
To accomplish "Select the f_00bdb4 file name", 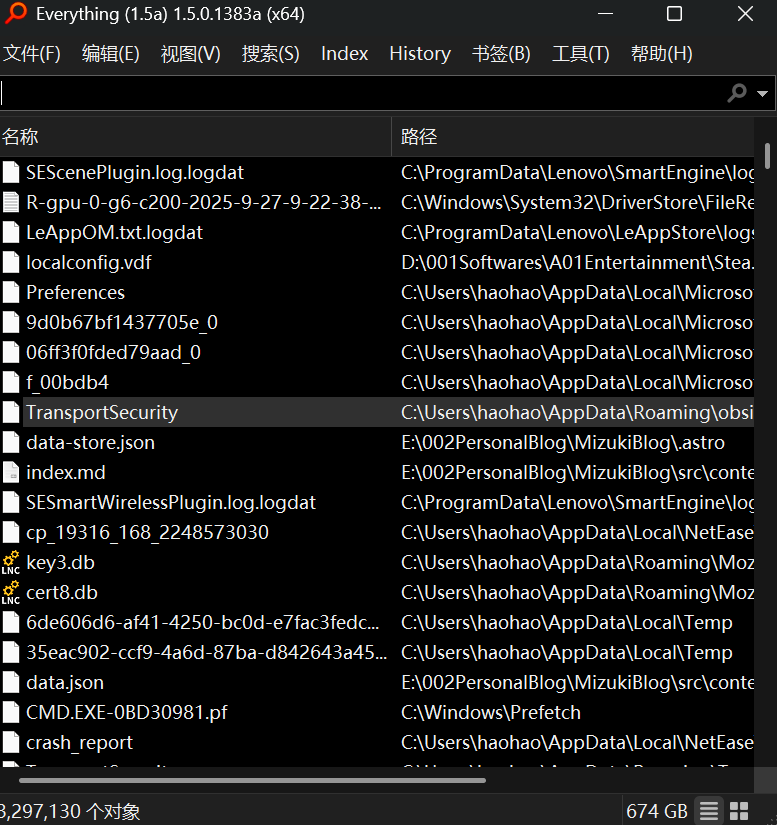I will click(68, 383).
